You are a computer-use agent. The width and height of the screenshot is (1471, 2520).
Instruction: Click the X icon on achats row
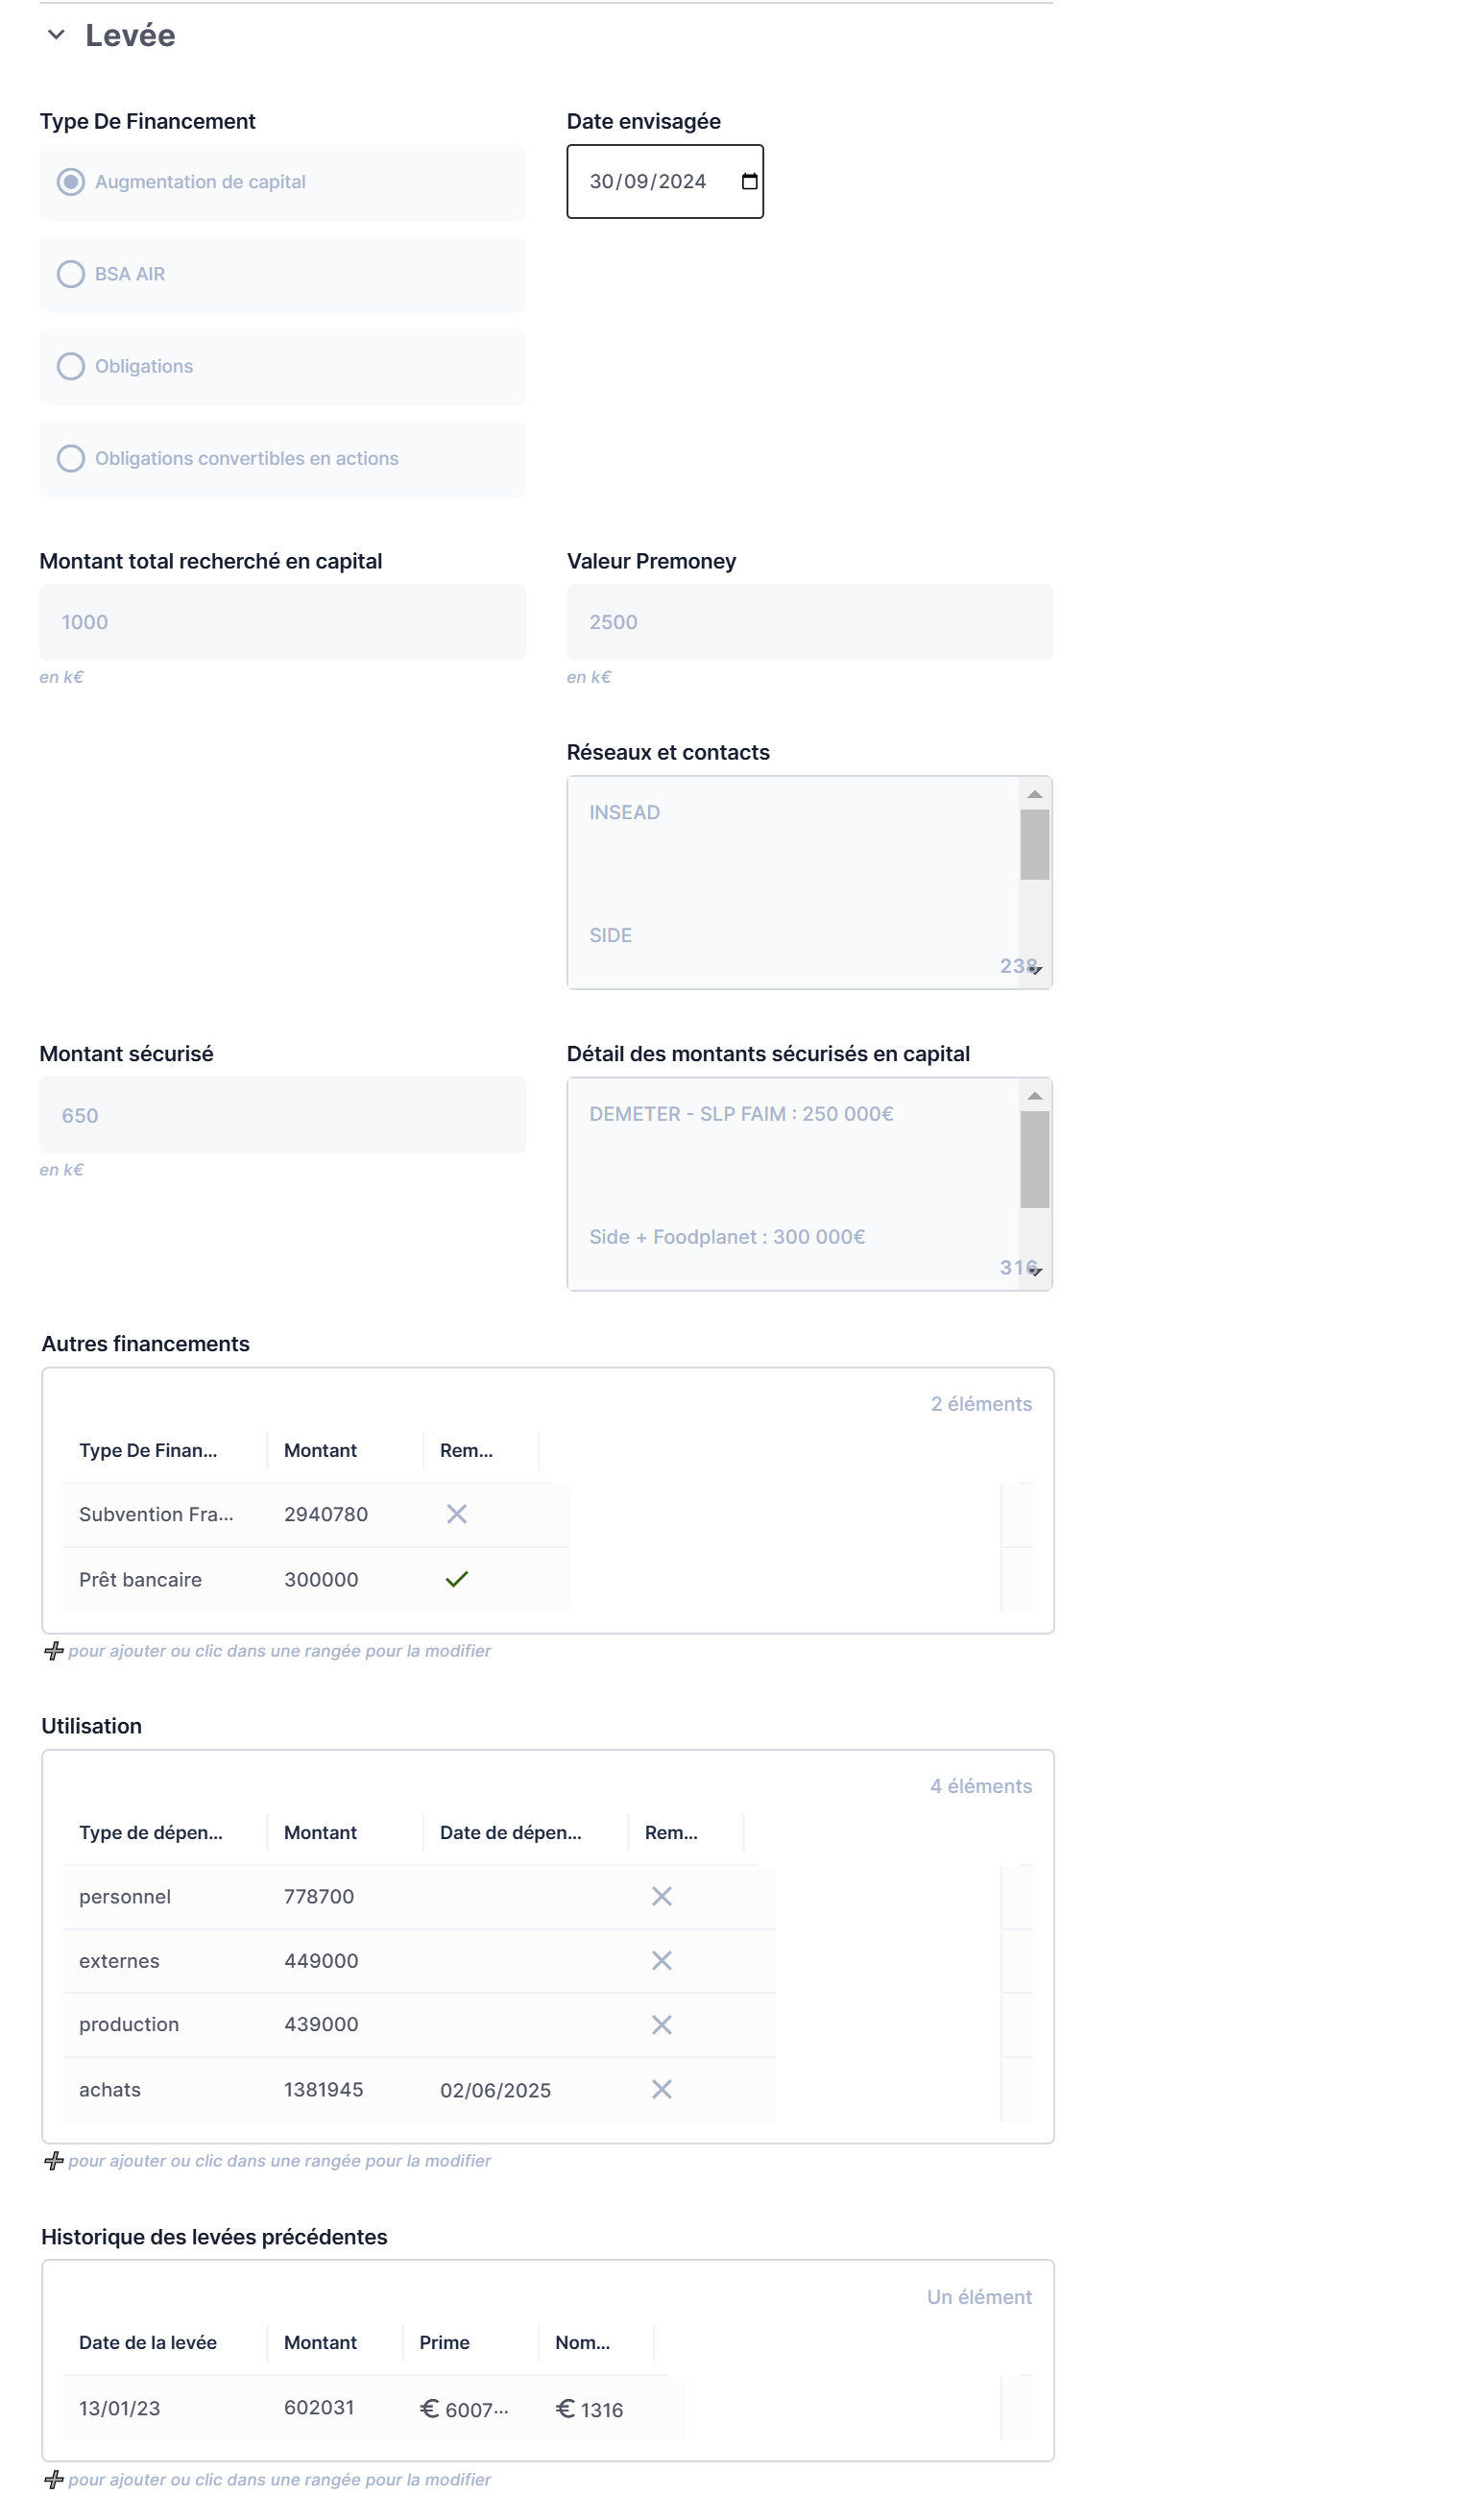click(661, 2089)
